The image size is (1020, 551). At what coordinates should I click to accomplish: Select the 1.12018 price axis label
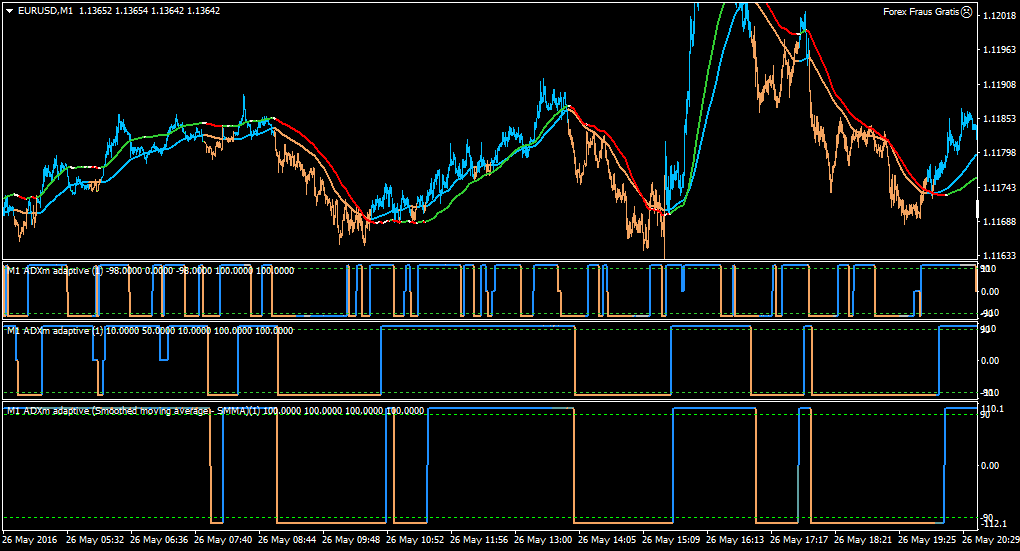click(x=998, y=16)
